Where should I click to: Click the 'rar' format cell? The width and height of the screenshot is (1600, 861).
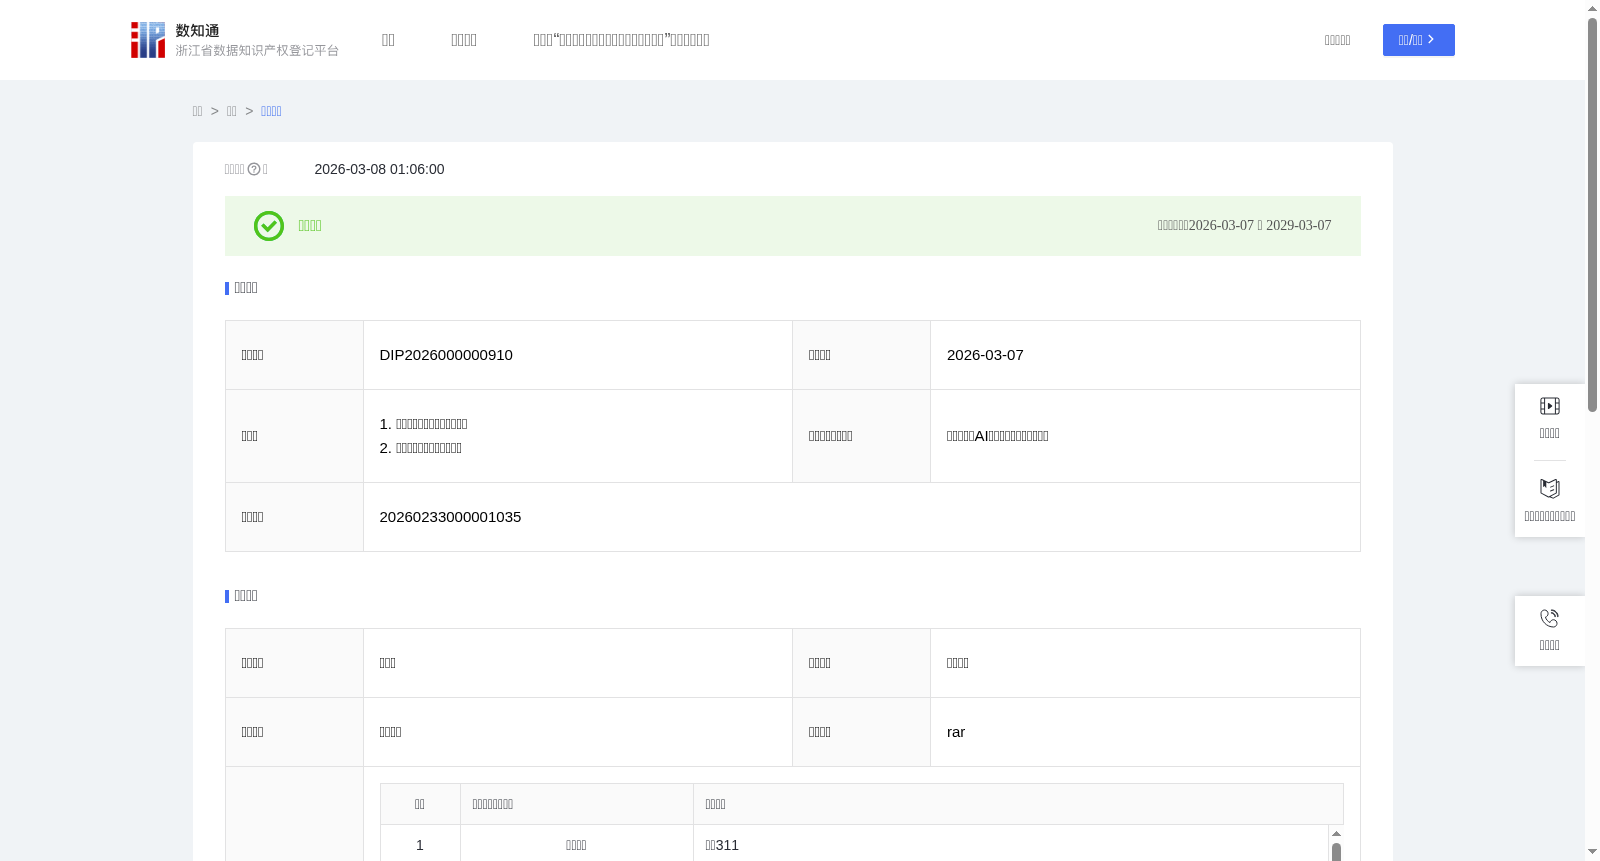(x=956, y=732)
